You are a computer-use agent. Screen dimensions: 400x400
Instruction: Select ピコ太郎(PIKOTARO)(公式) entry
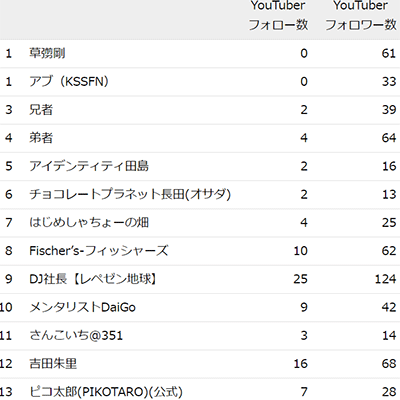(x=106, y=392)
